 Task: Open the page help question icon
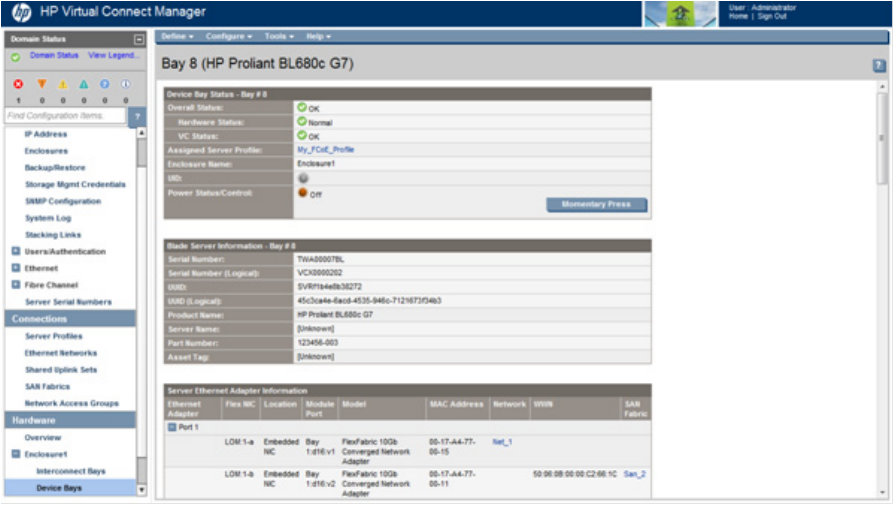pos(879,66)
